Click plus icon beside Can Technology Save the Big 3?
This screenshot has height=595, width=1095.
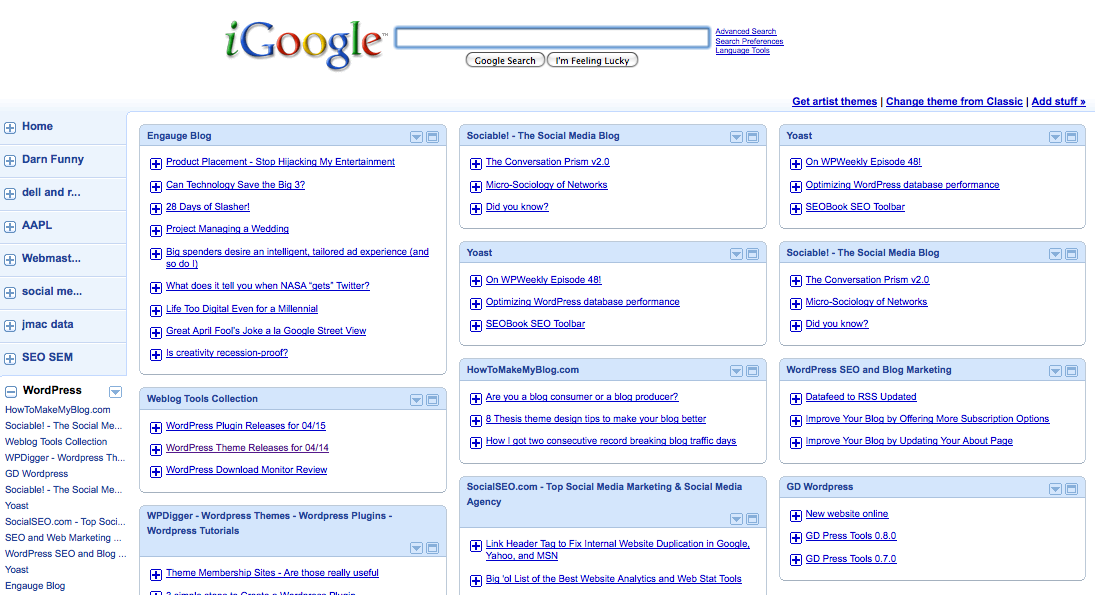click(x=156, y=186)
